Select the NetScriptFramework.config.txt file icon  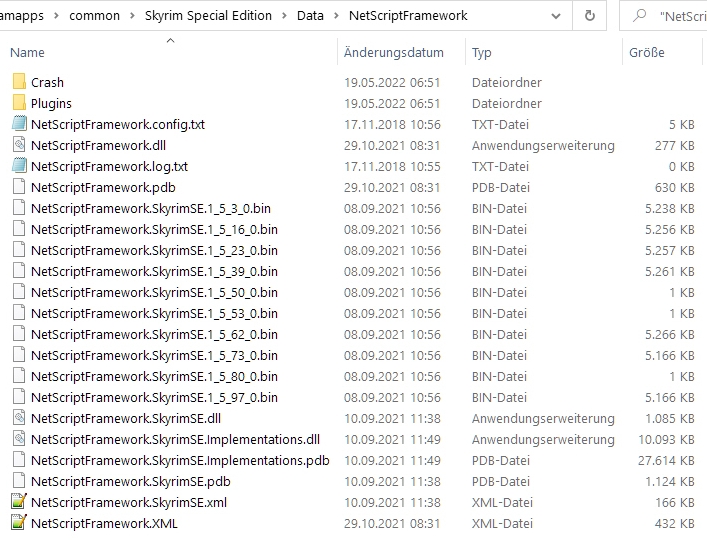(x=19, y=124)
